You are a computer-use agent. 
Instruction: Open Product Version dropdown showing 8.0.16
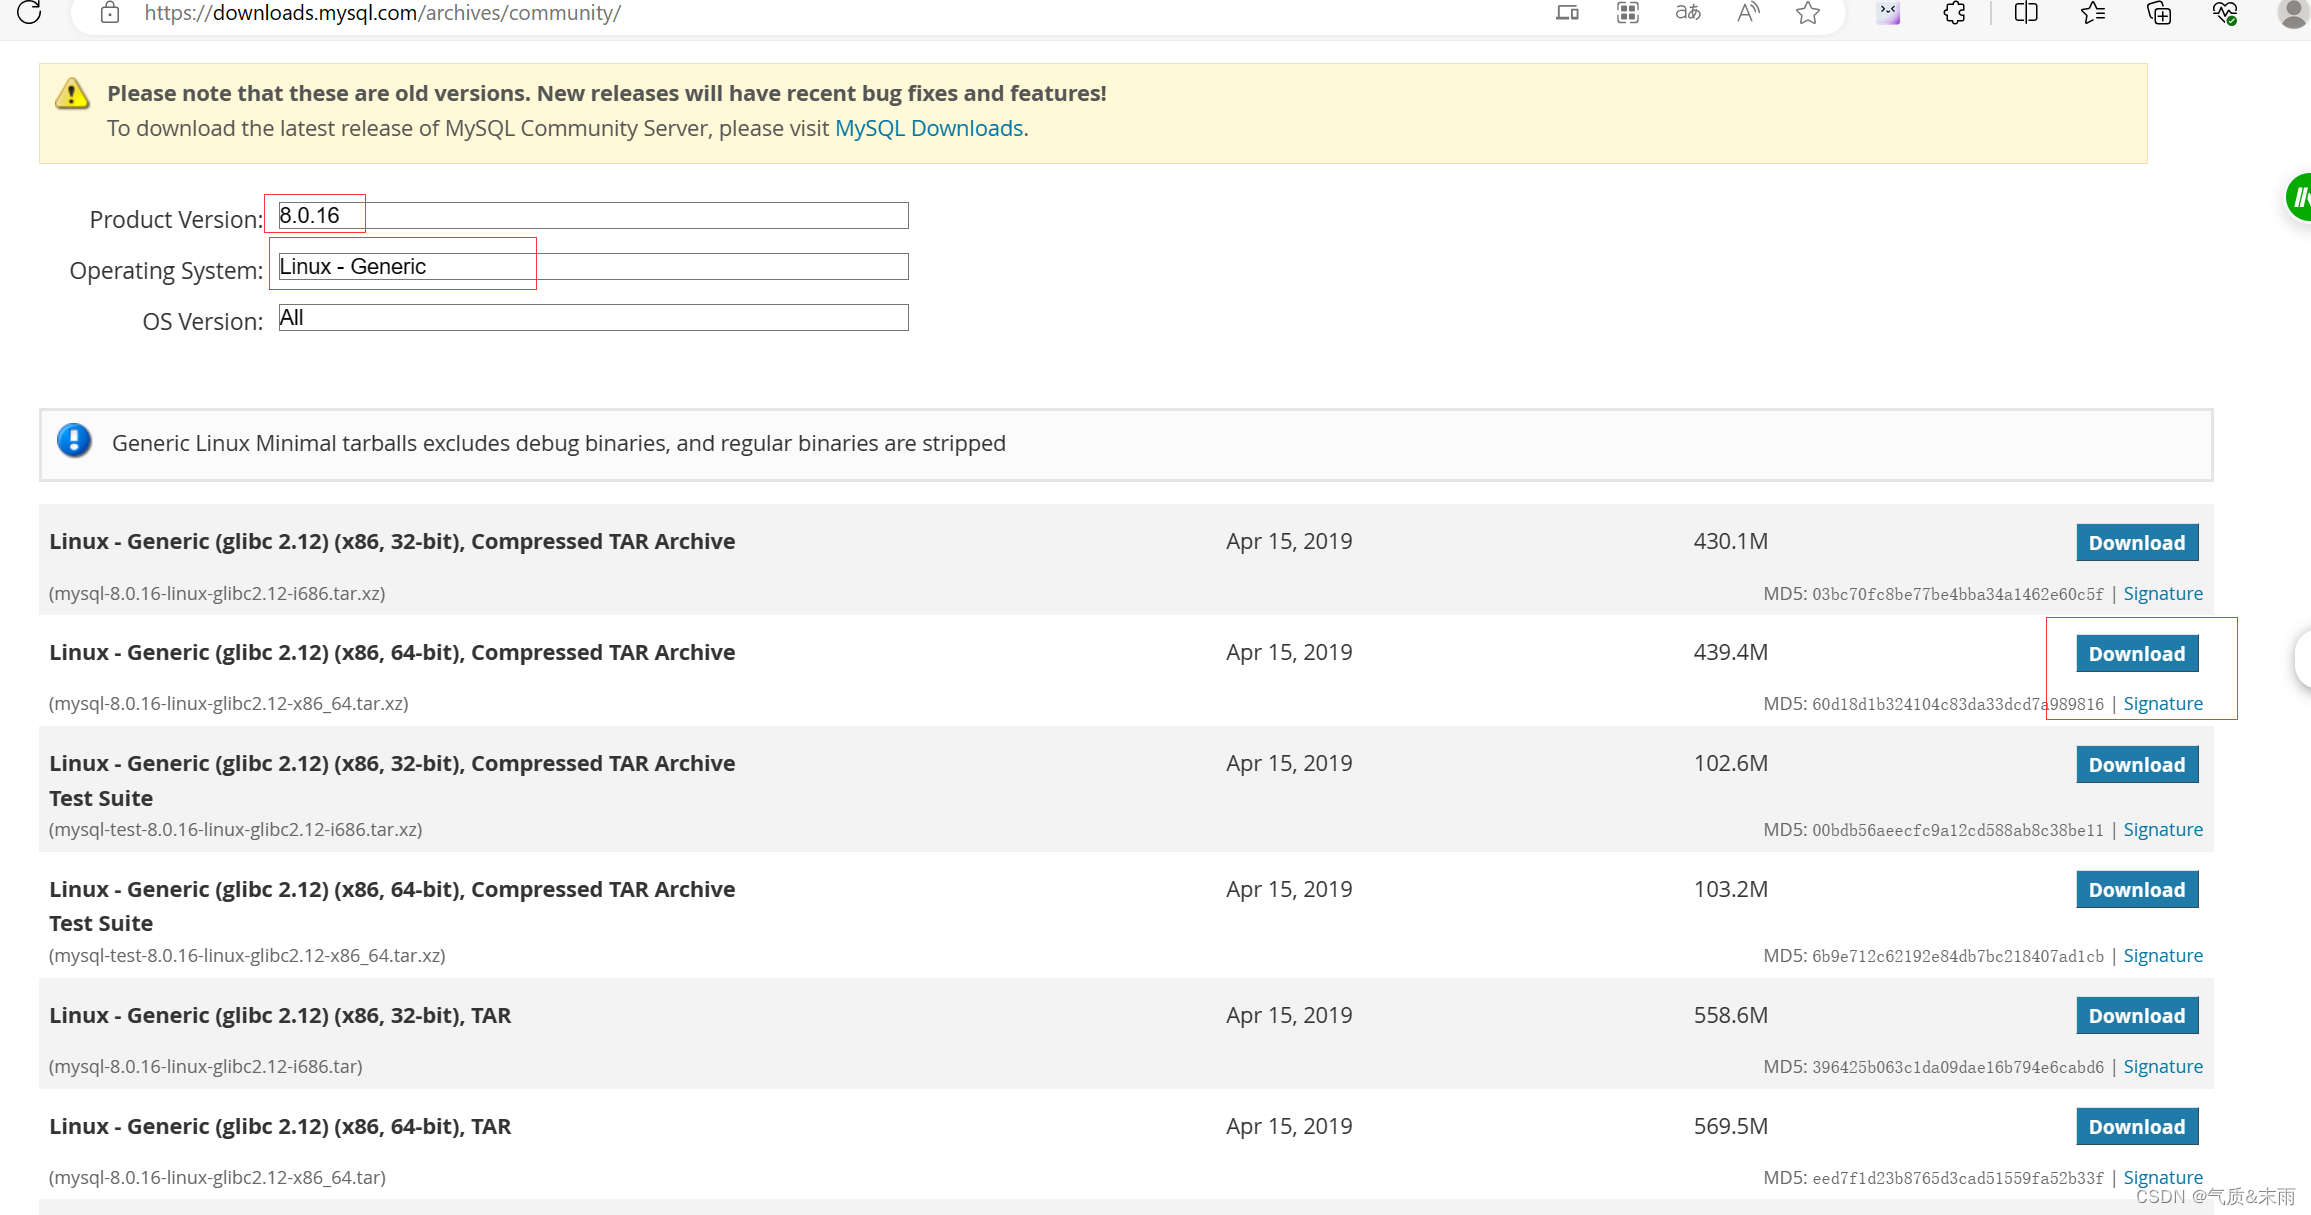pyautogui.click(x=592, y=215)
